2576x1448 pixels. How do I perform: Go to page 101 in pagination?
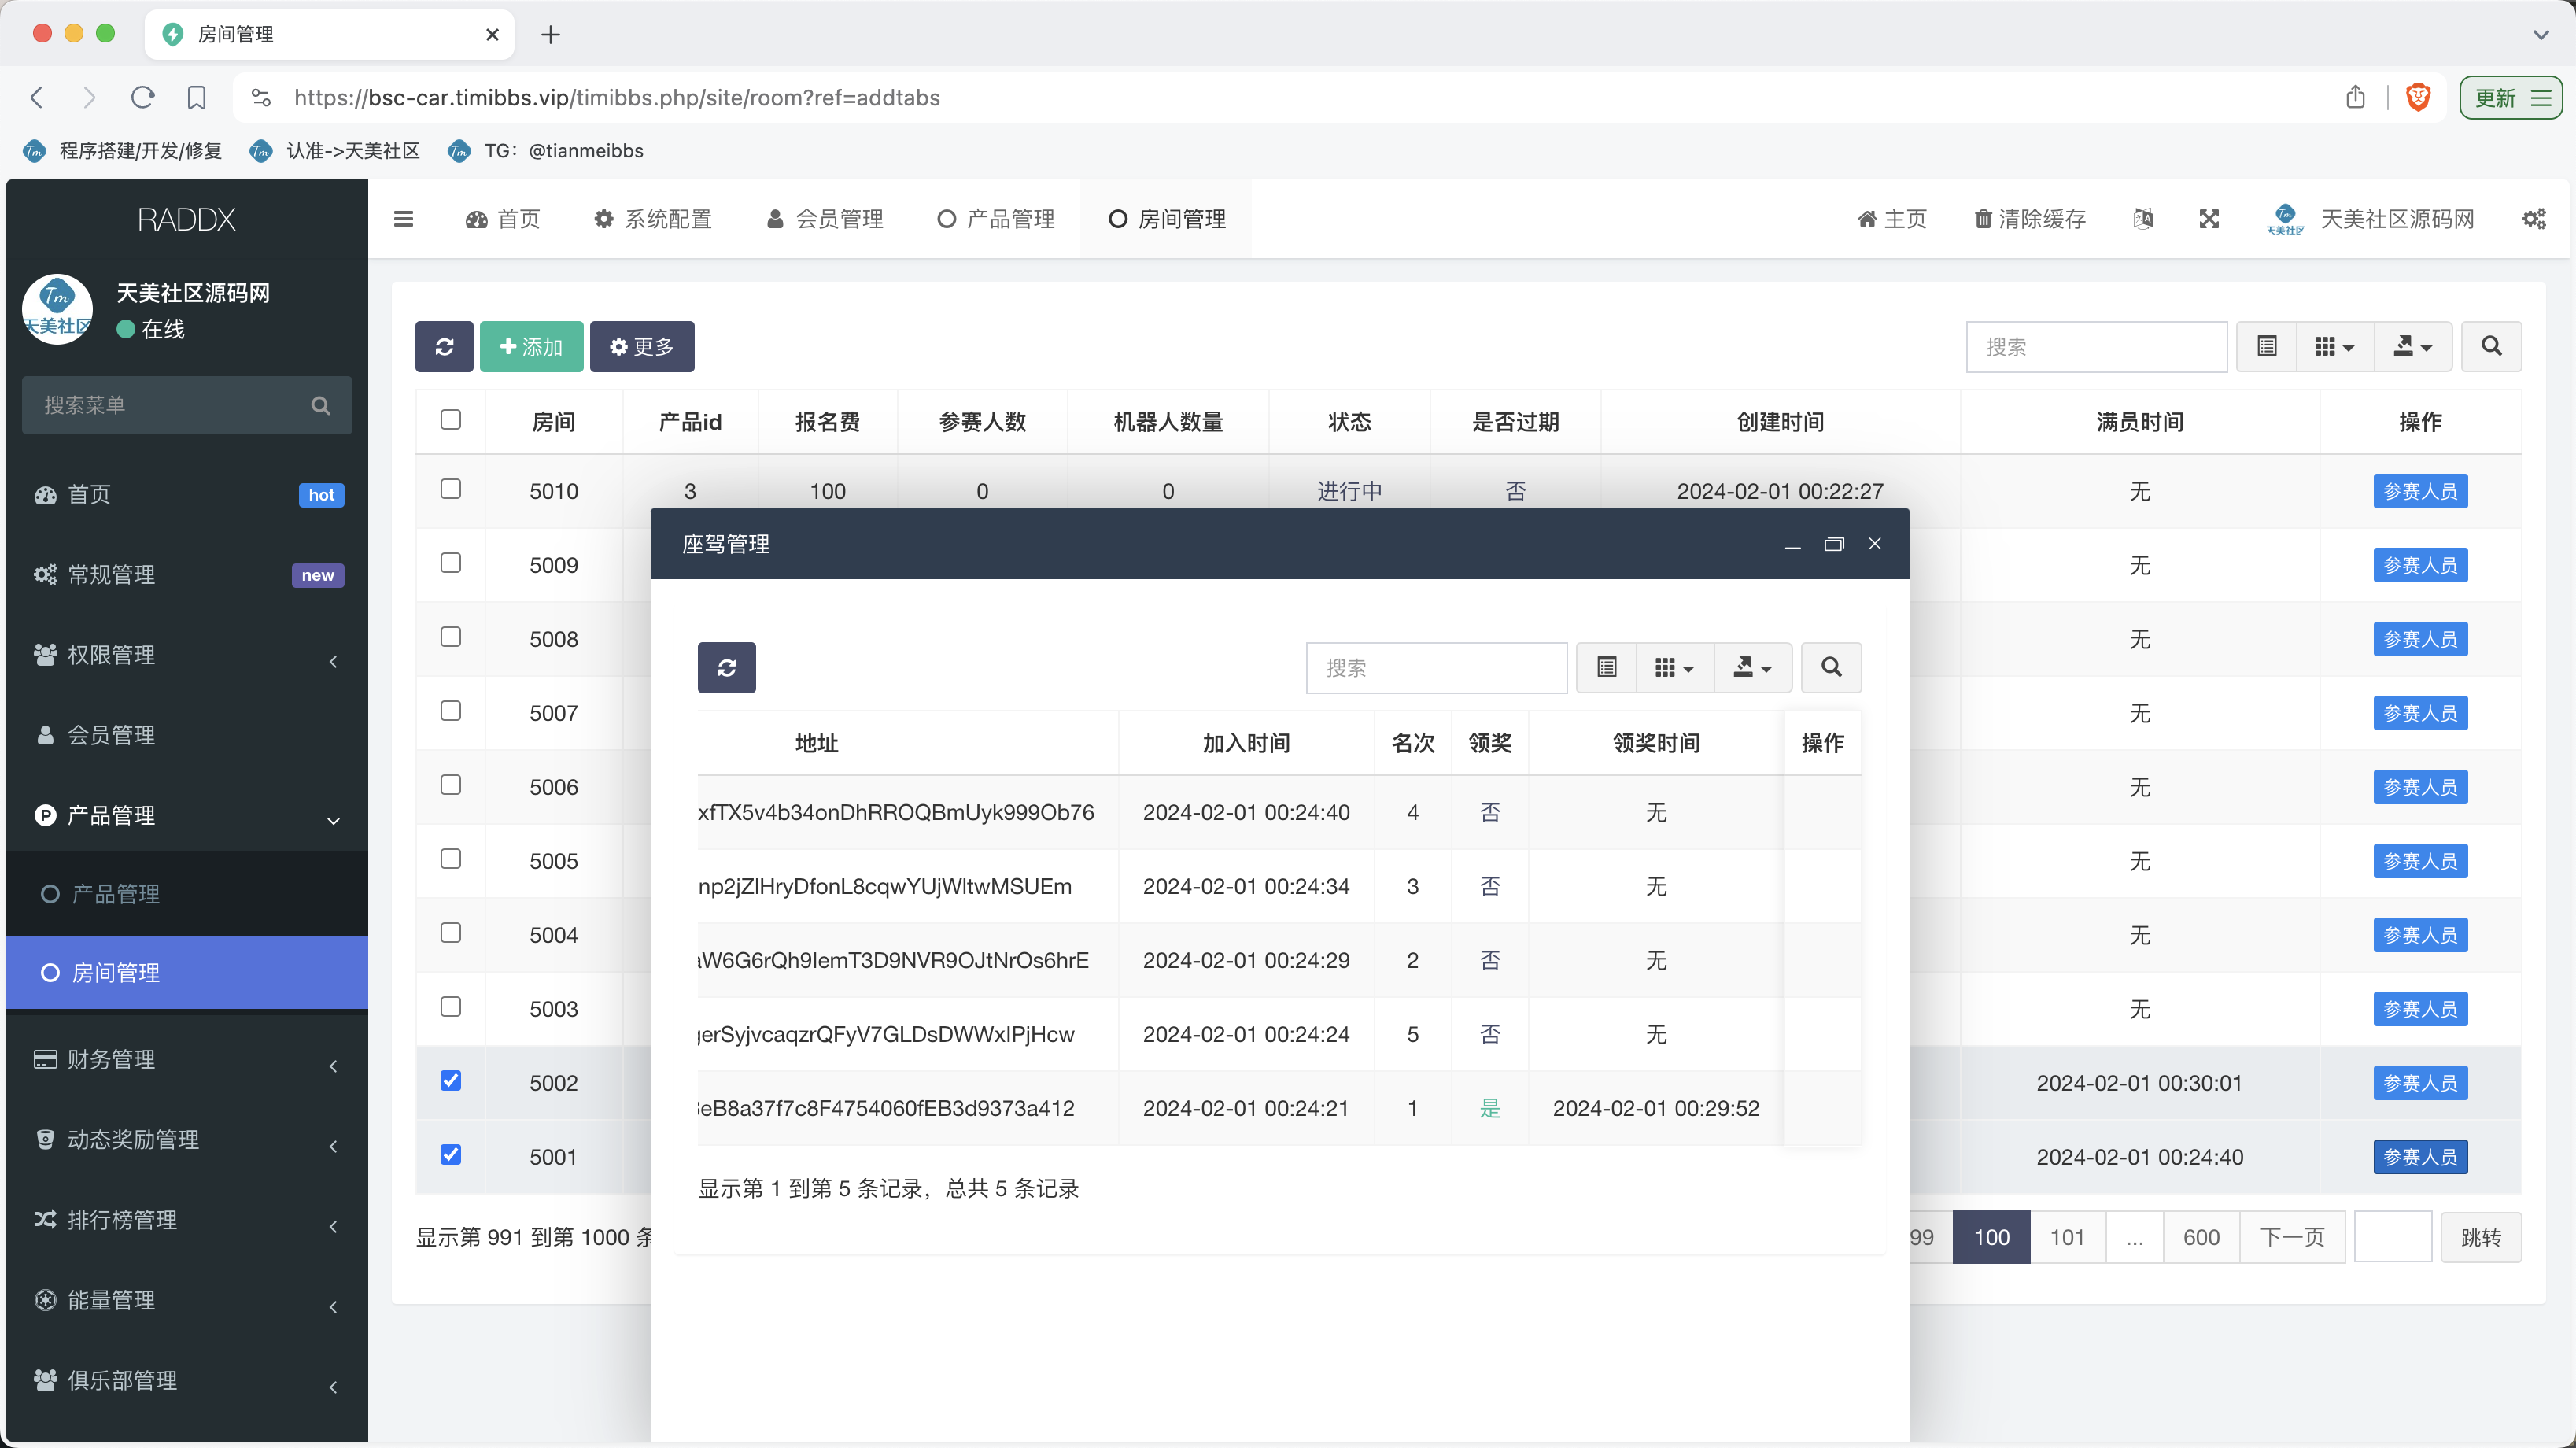(x=2067, y=1238)
